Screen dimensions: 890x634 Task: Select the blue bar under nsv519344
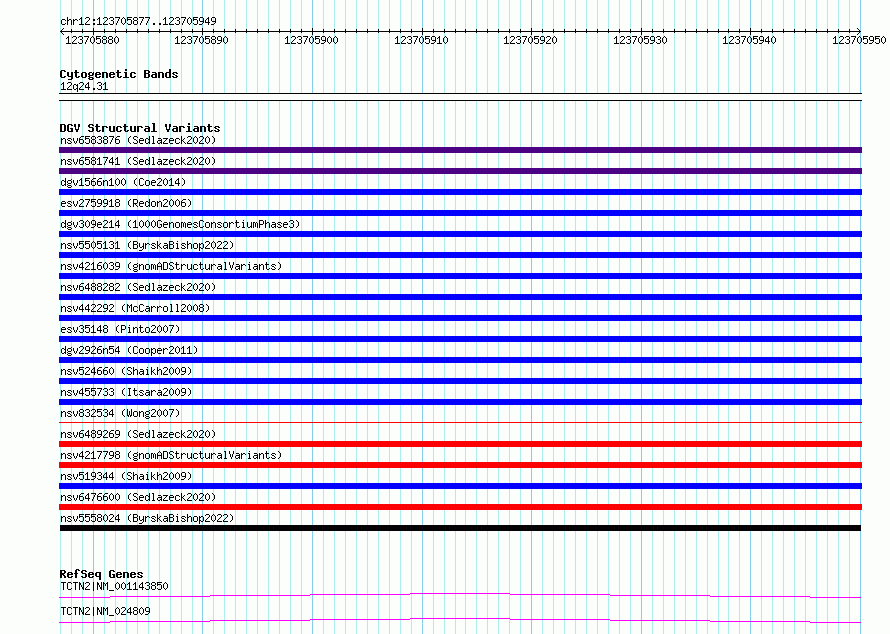[460, 486]
